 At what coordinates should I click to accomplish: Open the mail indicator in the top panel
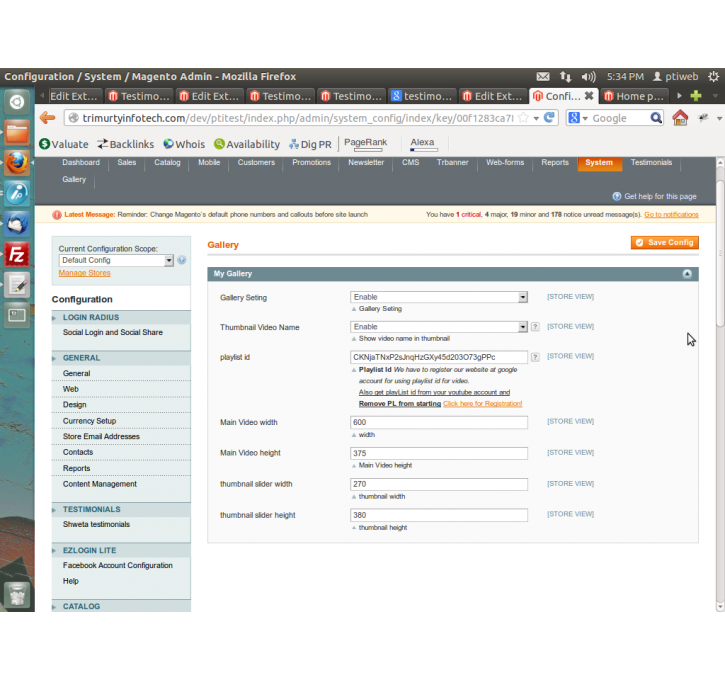coord(543,76)
